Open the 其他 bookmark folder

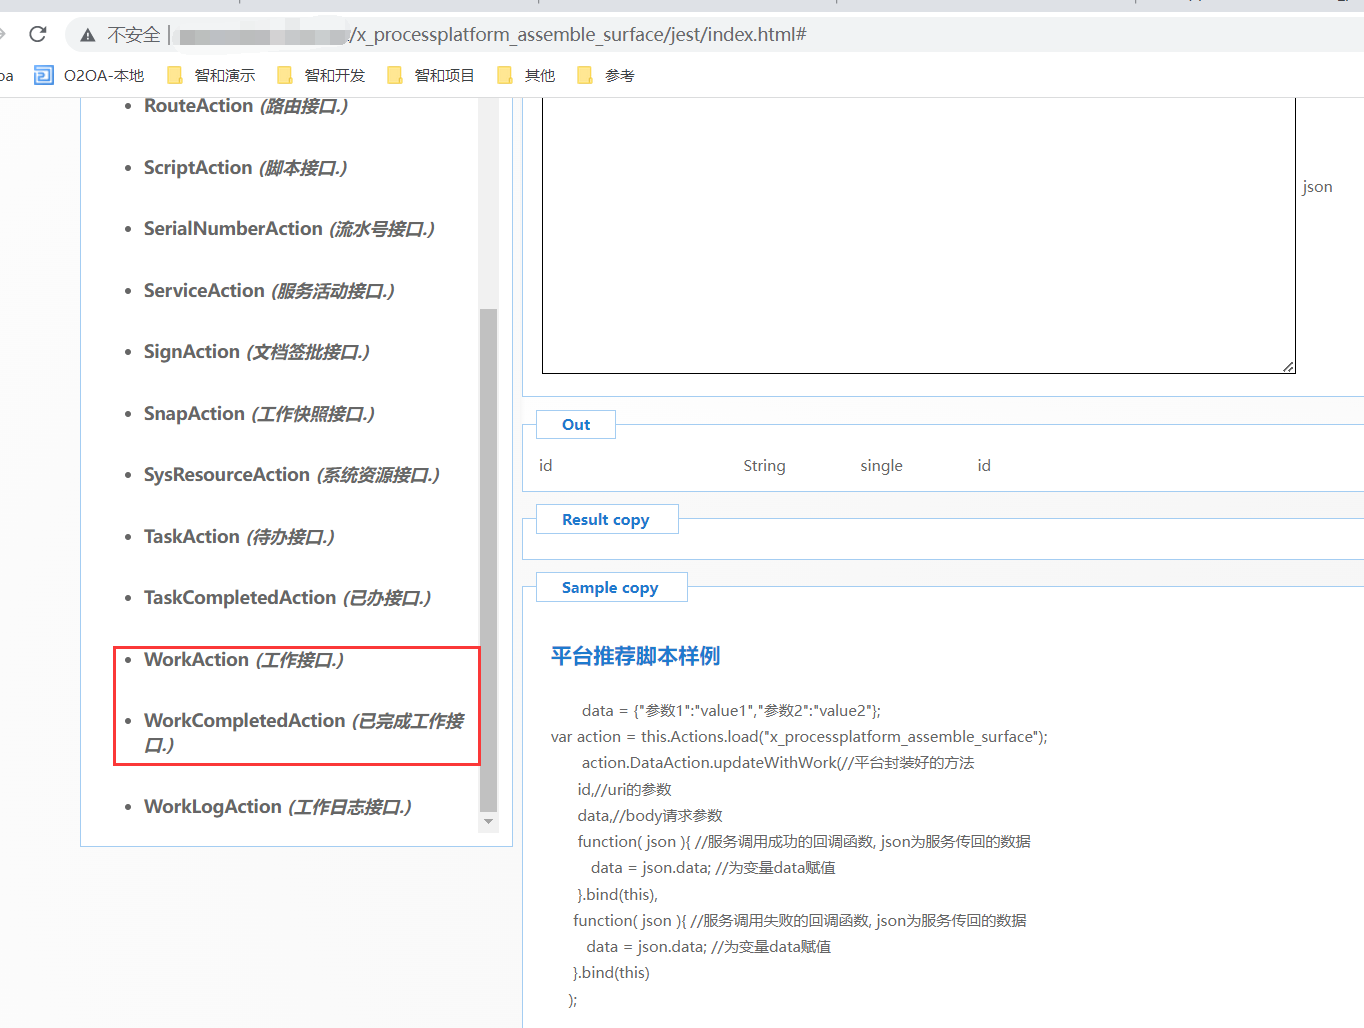click(x=526, y=75)
